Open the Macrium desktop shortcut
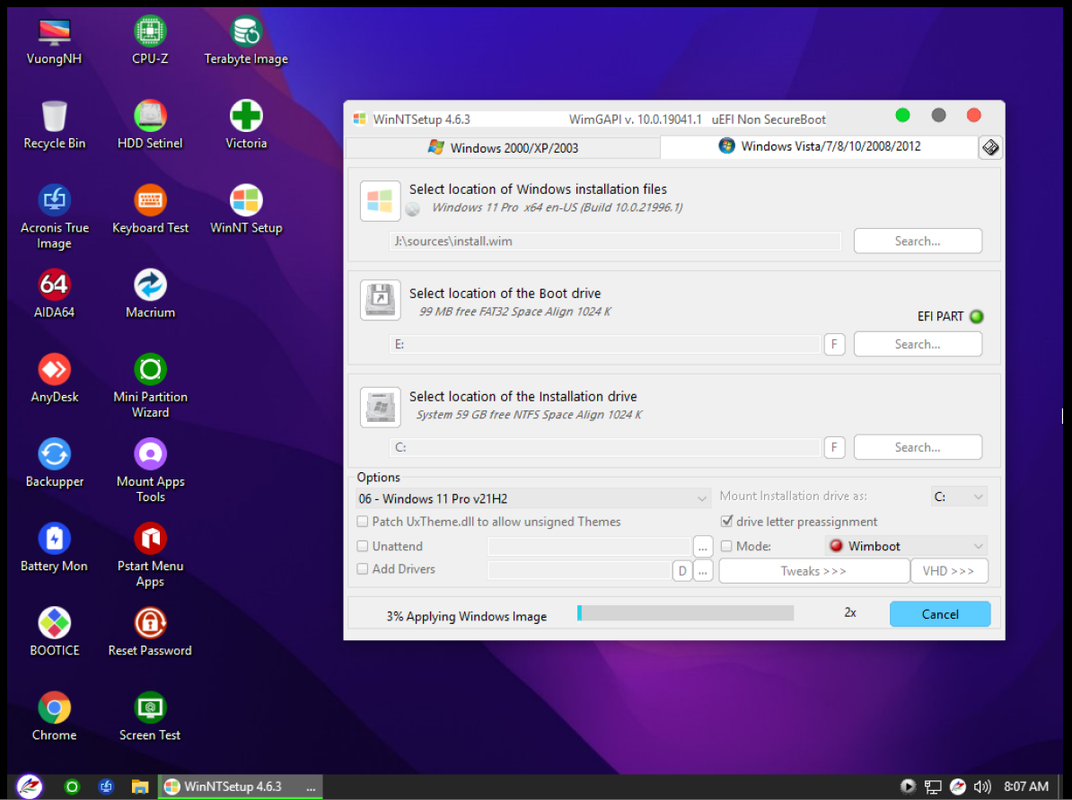 coord(150,294)
